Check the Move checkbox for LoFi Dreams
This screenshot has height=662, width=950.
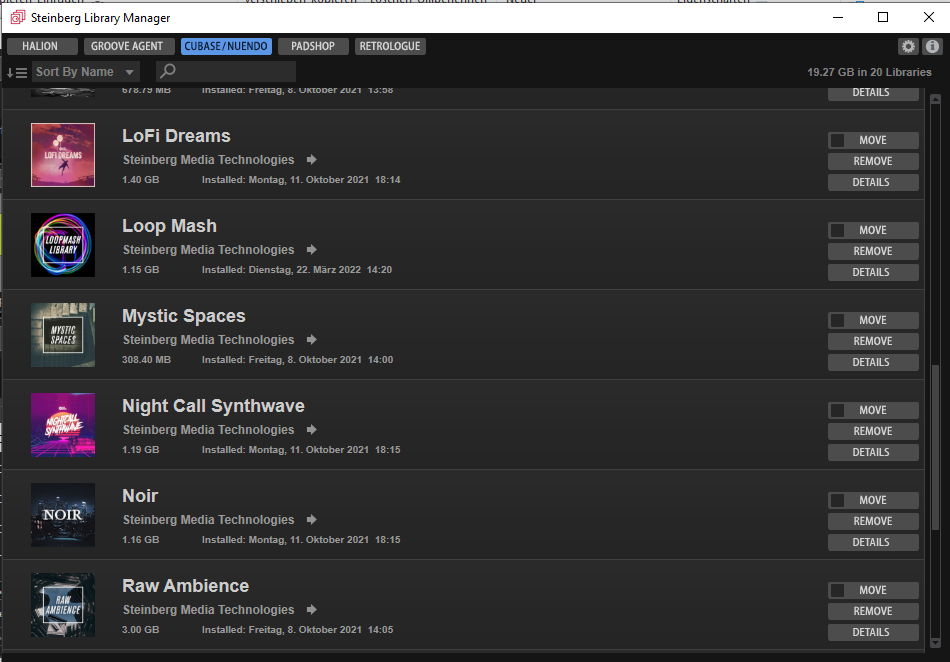(837, 140)
